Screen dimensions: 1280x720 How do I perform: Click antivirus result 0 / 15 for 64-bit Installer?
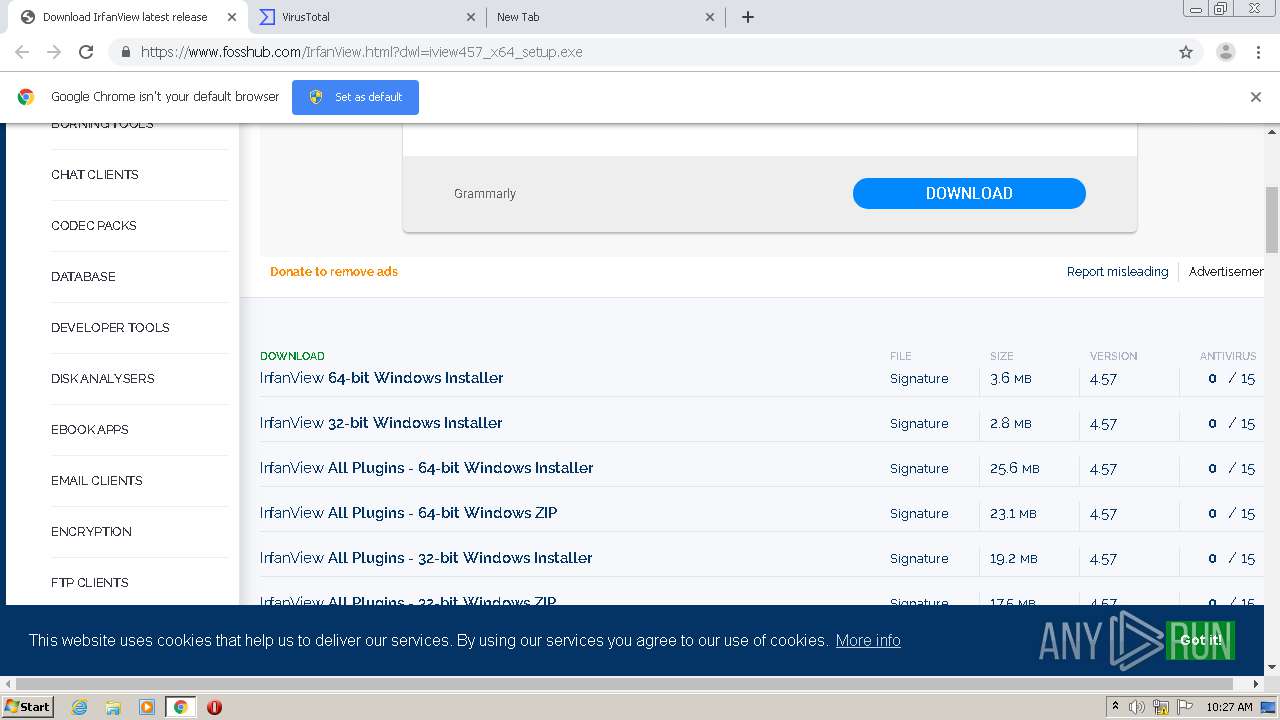(x=1231, y=378)
